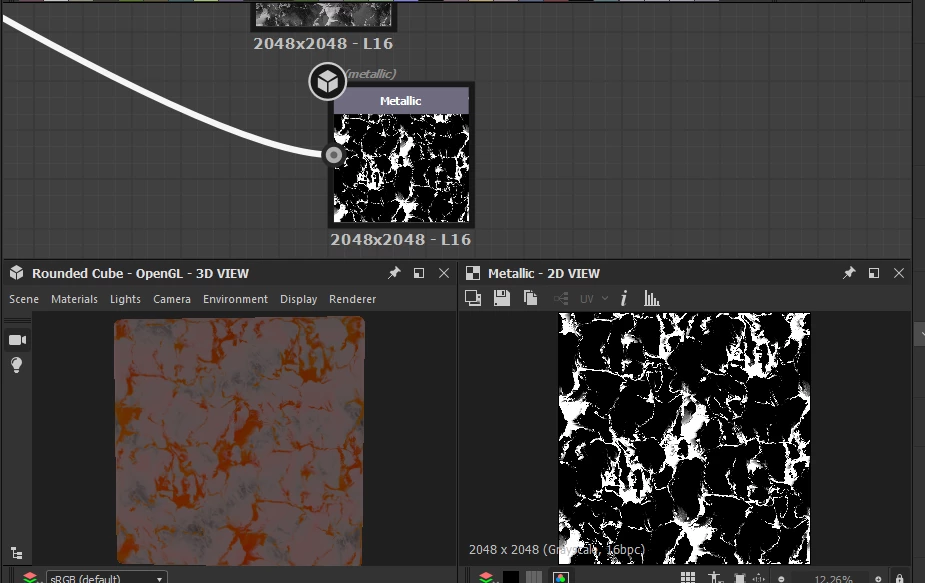This screenshot has height=583, width=925.
Task: Toggle the grey striped channel display icon
Action: (x=534, y=578)
